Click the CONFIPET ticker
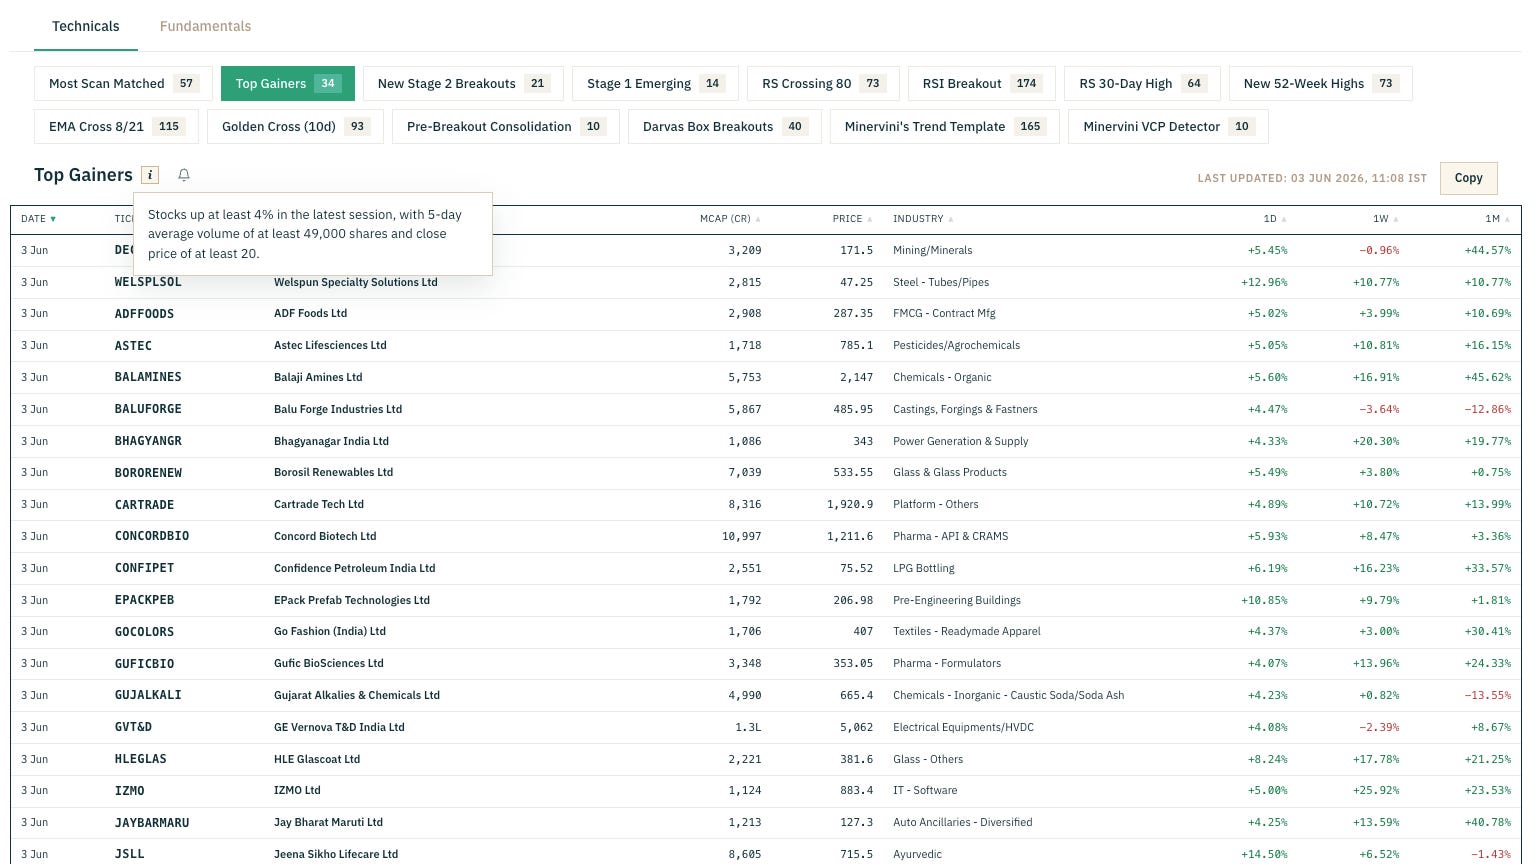 pyautogui.click(x=144, y=568)
